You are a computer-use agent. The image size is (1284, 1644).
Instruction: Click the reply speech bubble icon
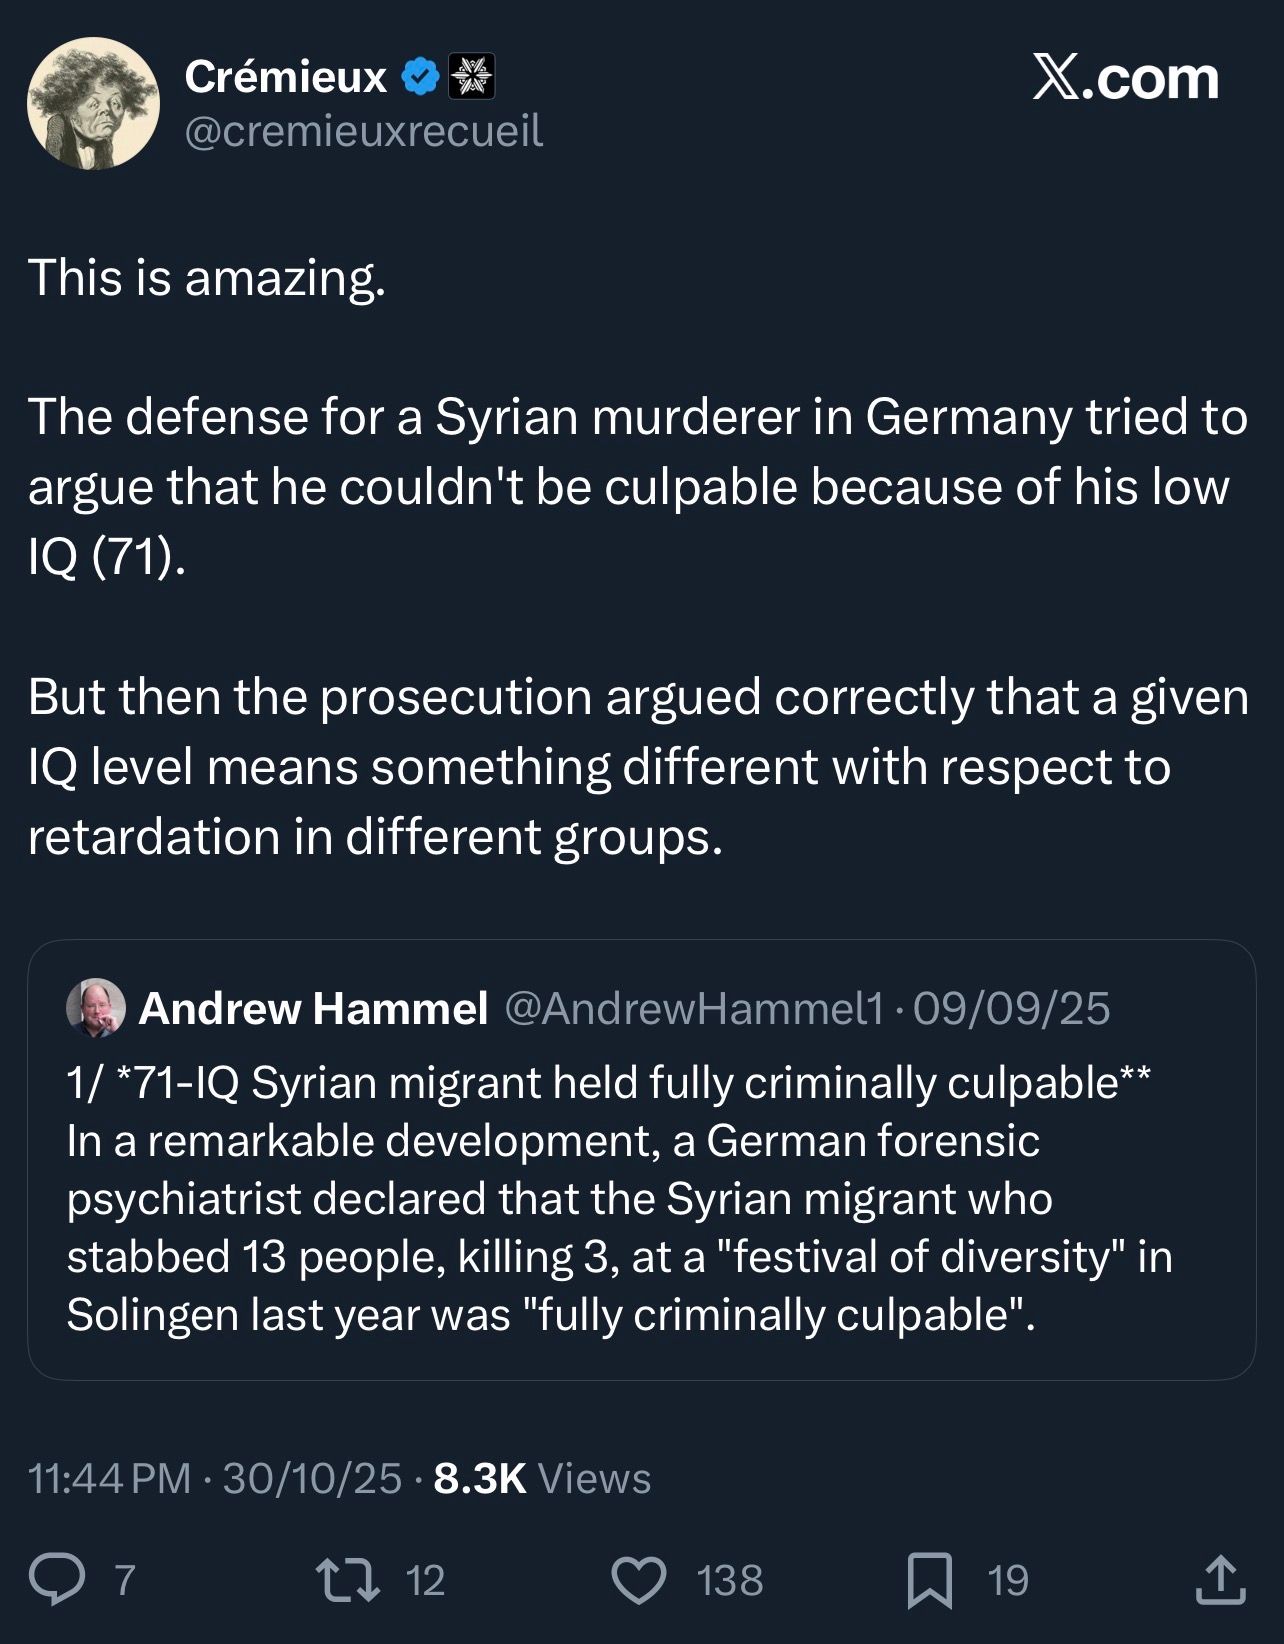[57, 1580]
